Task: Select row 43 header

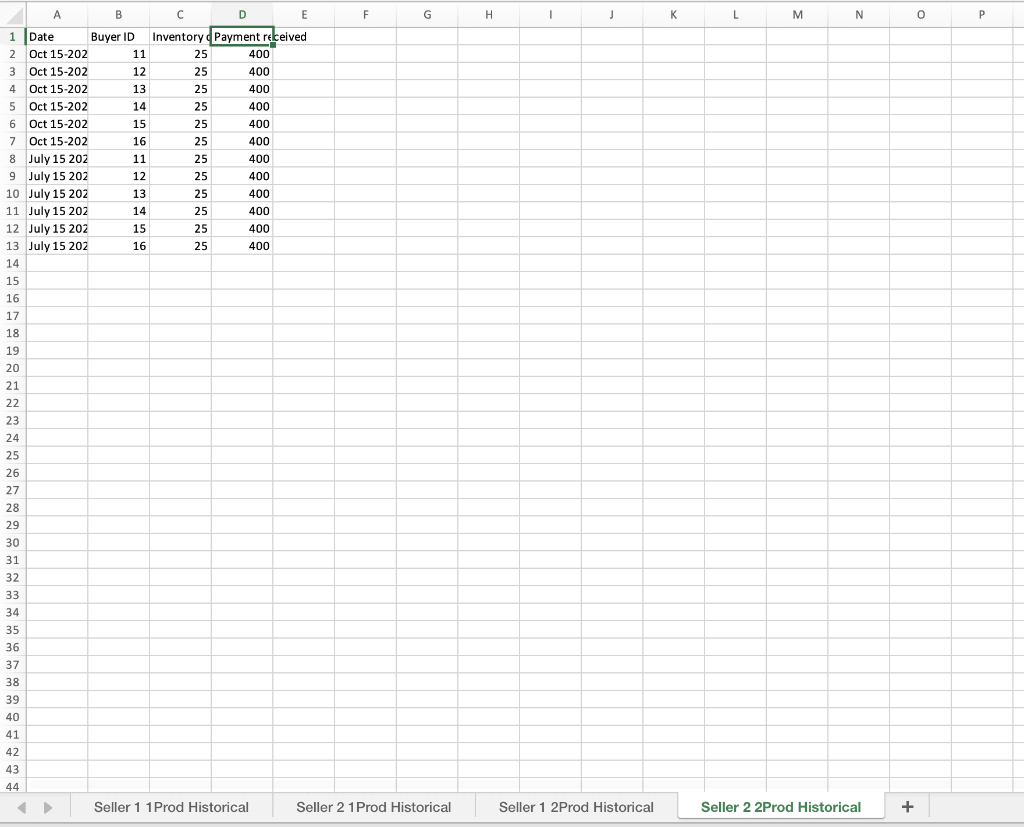Action: pos(12,769)
